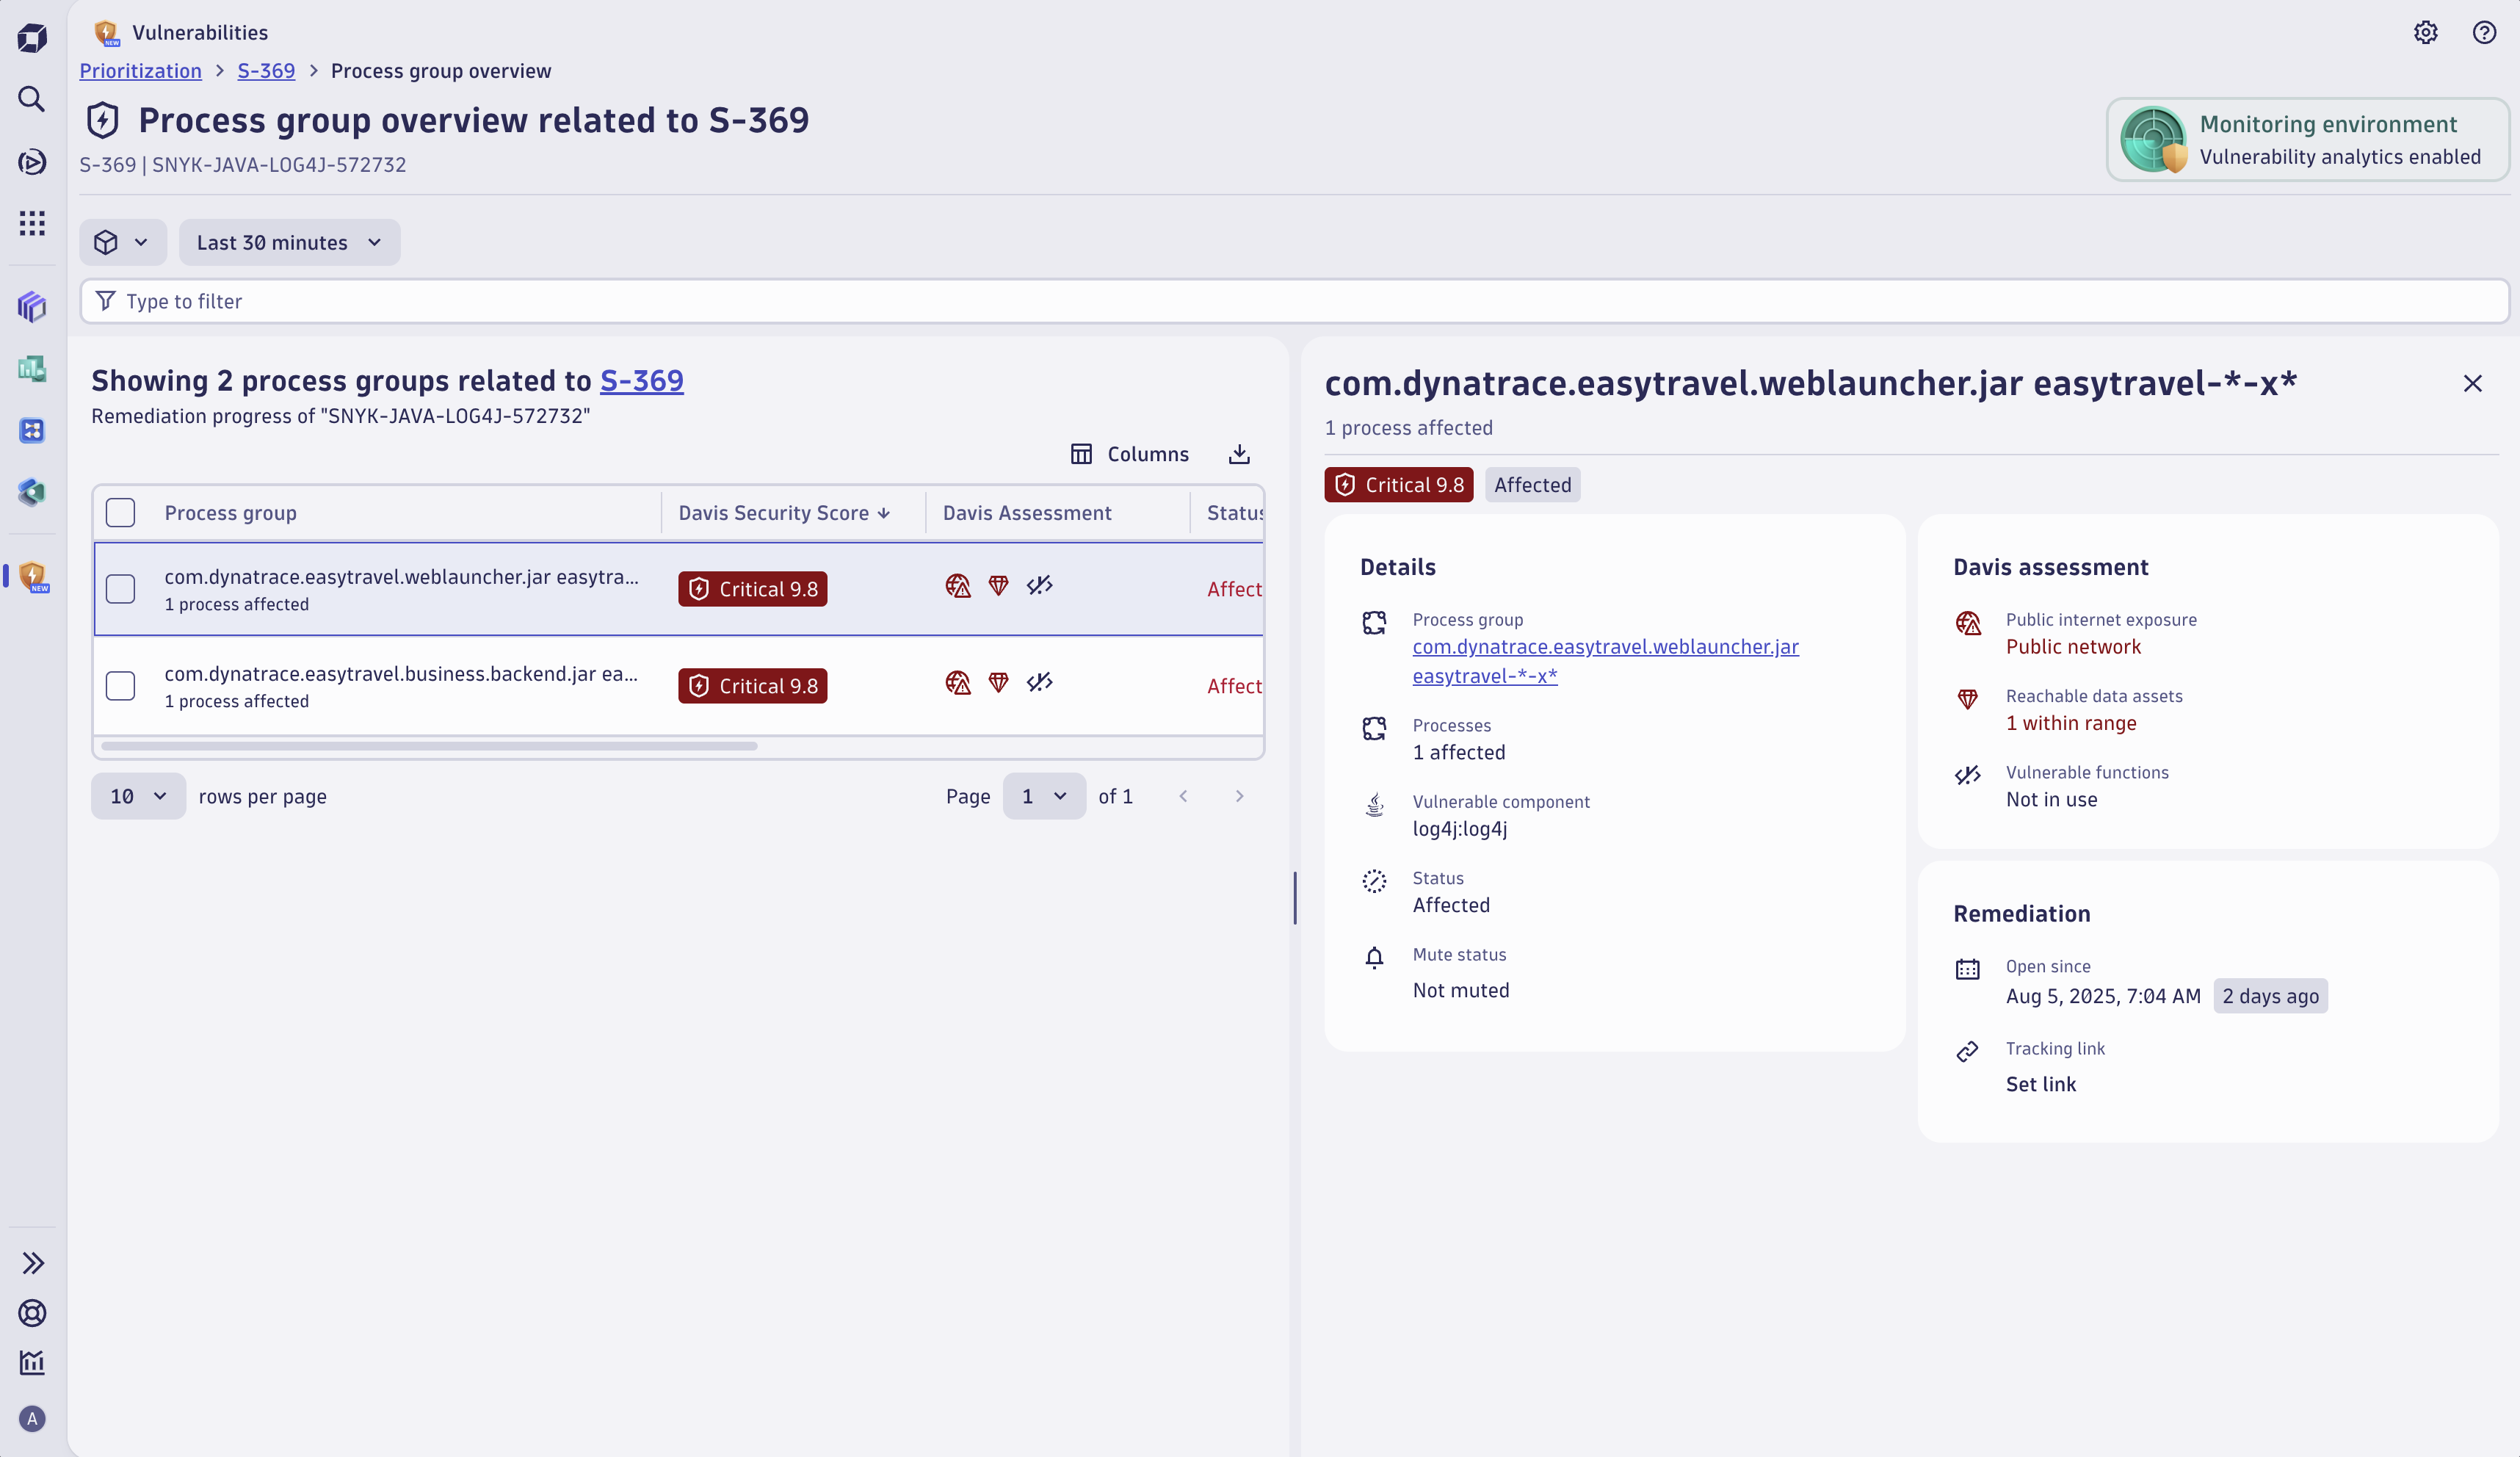Select the business.backend.jar row checkbox

tap(120, 686)
